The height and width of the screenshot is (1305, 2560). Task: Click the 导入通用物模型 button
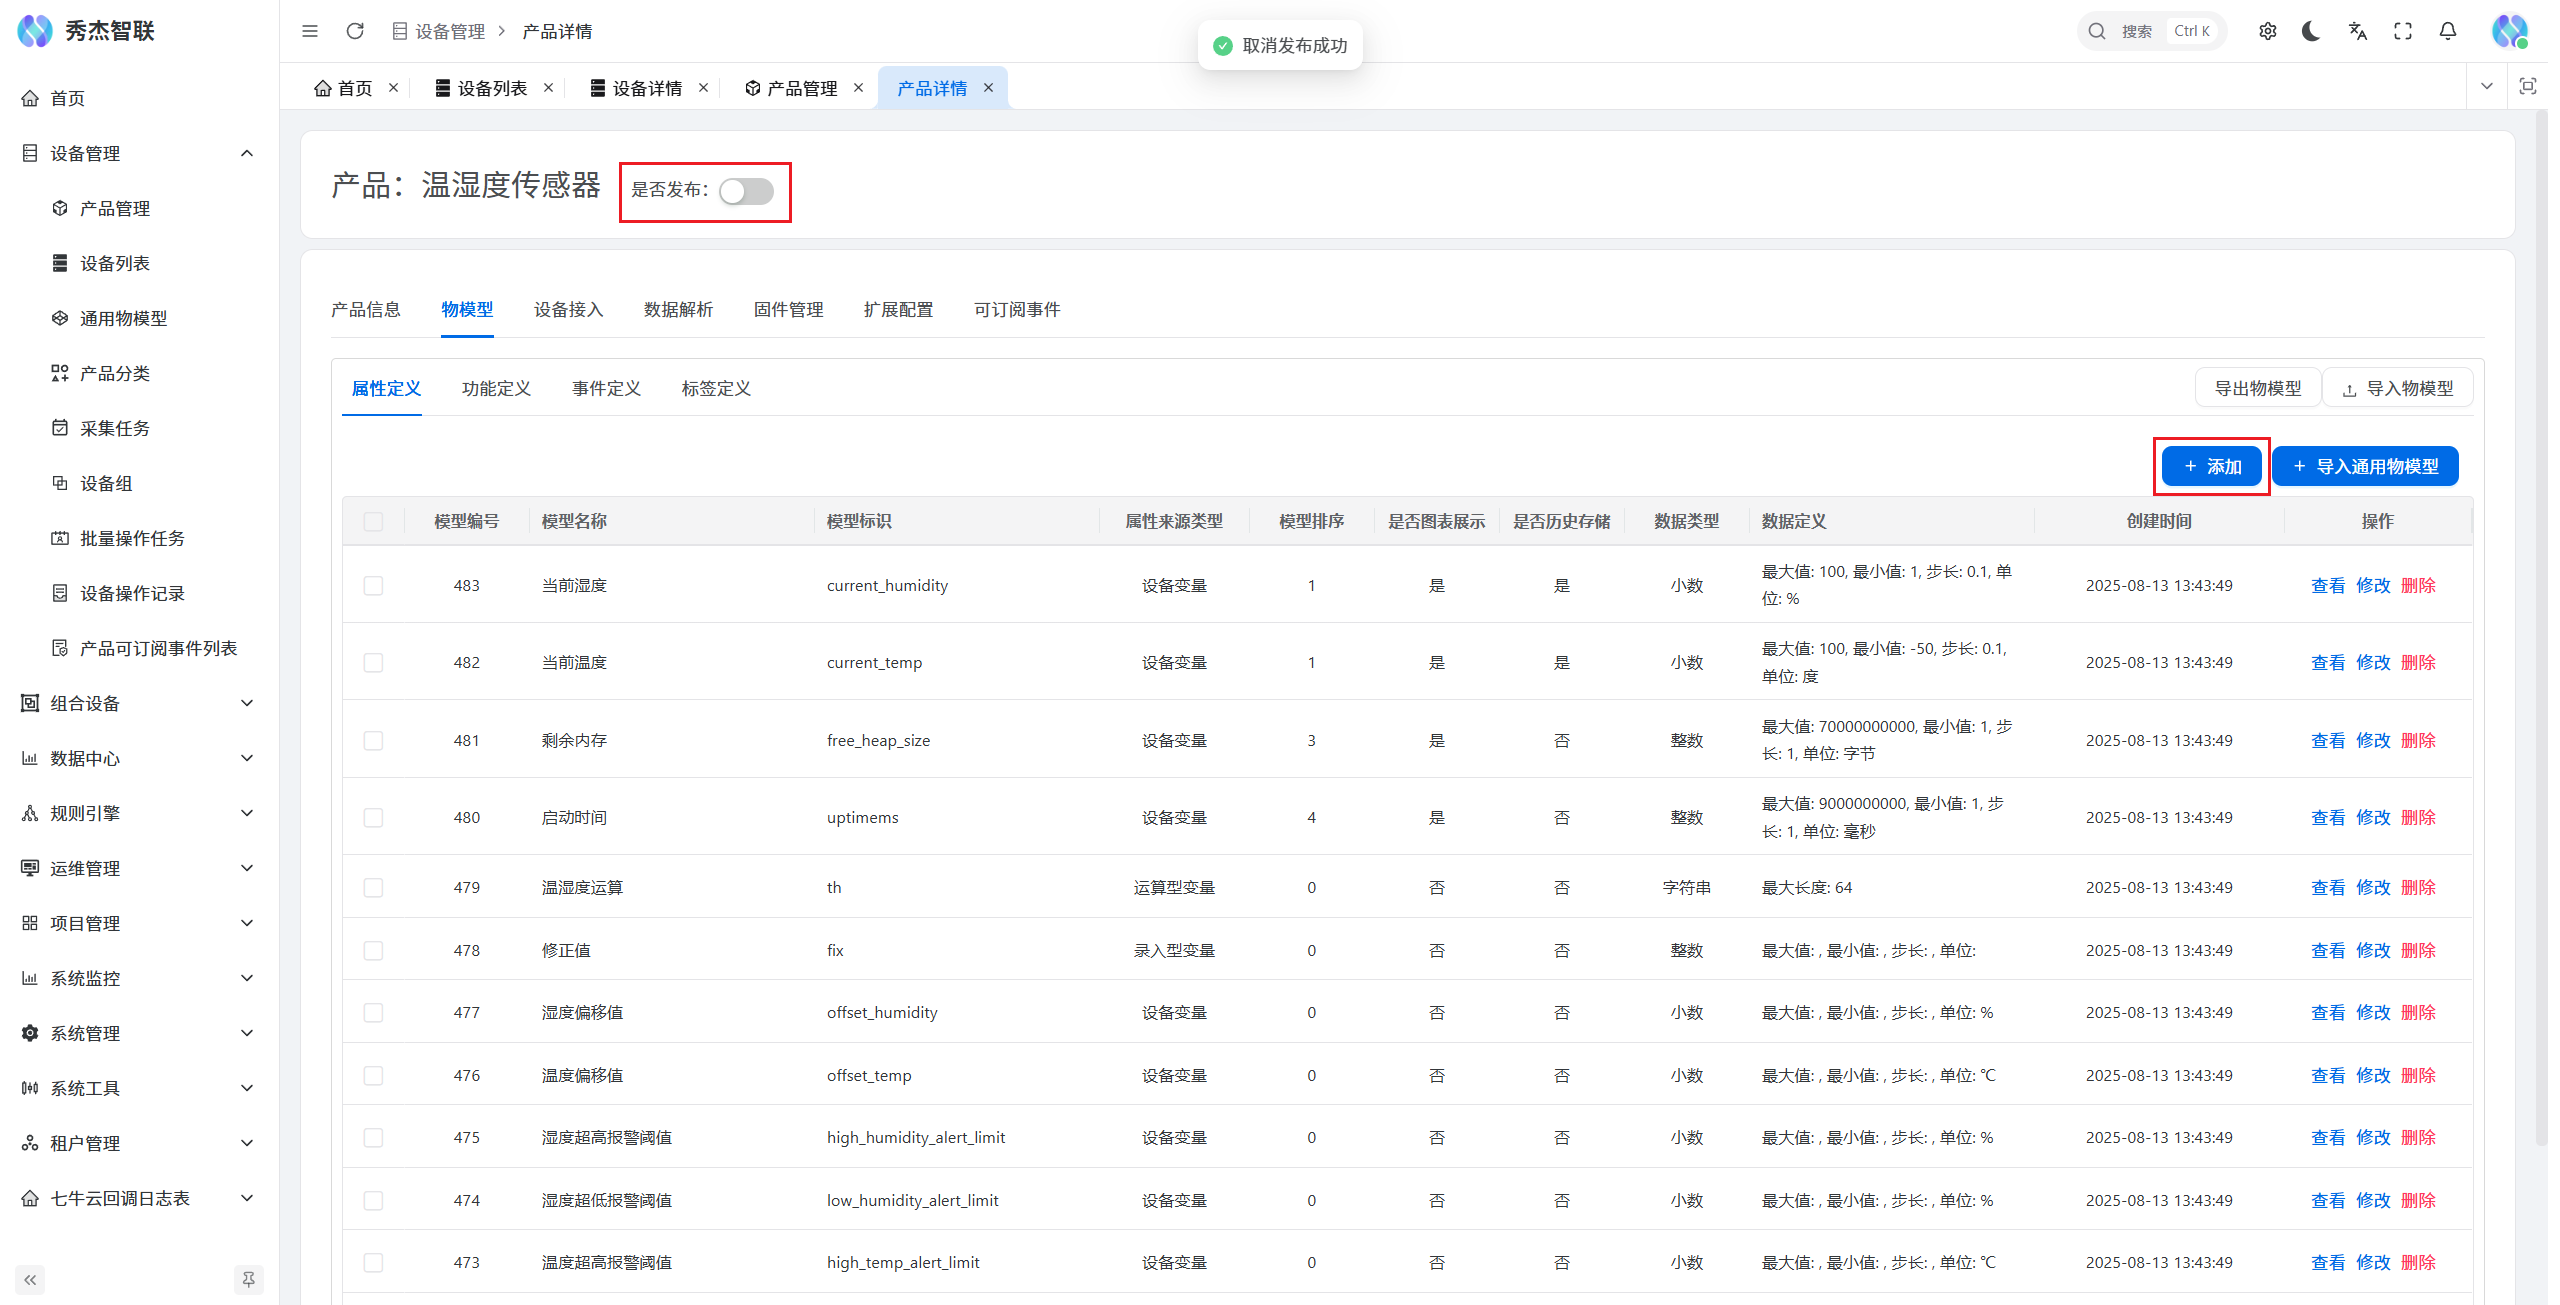pos(2365,466)
